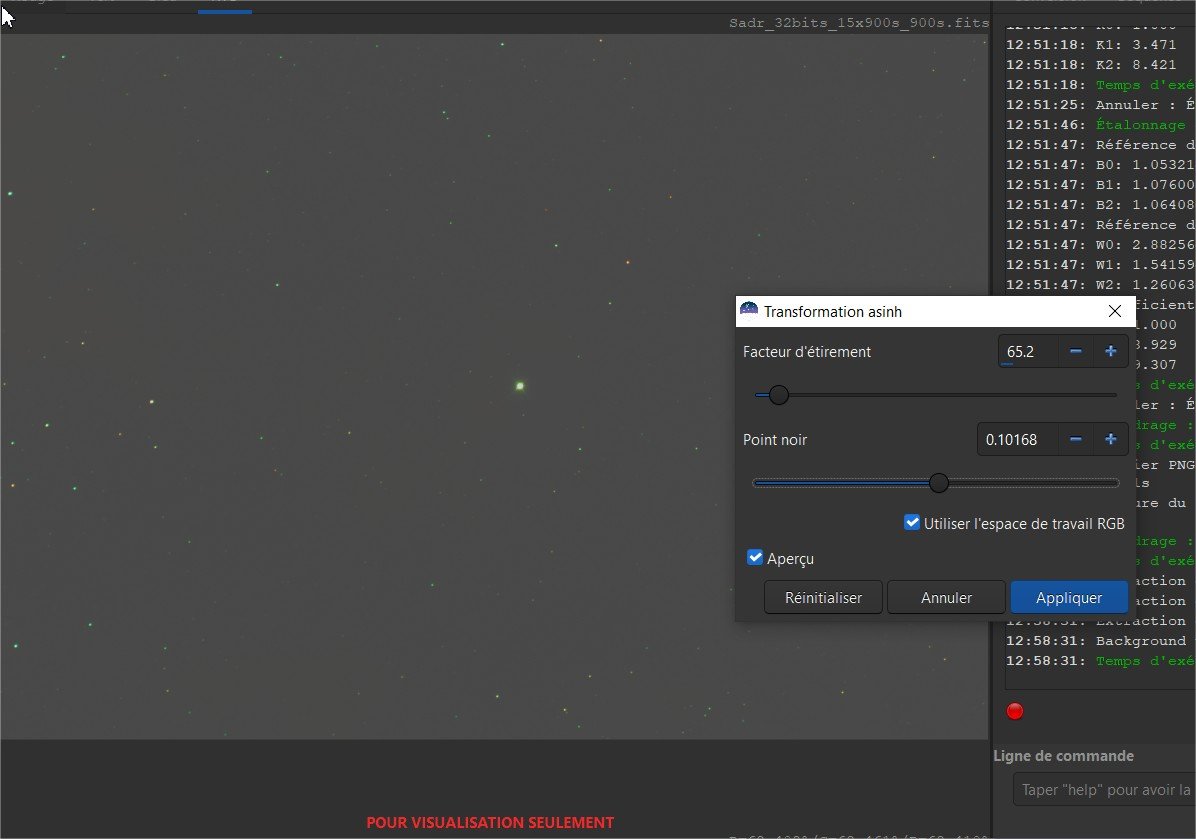
Task: Select the log line '12:51:25: Annuler'
Action: pyautogui.click(x=1100, y=105)
